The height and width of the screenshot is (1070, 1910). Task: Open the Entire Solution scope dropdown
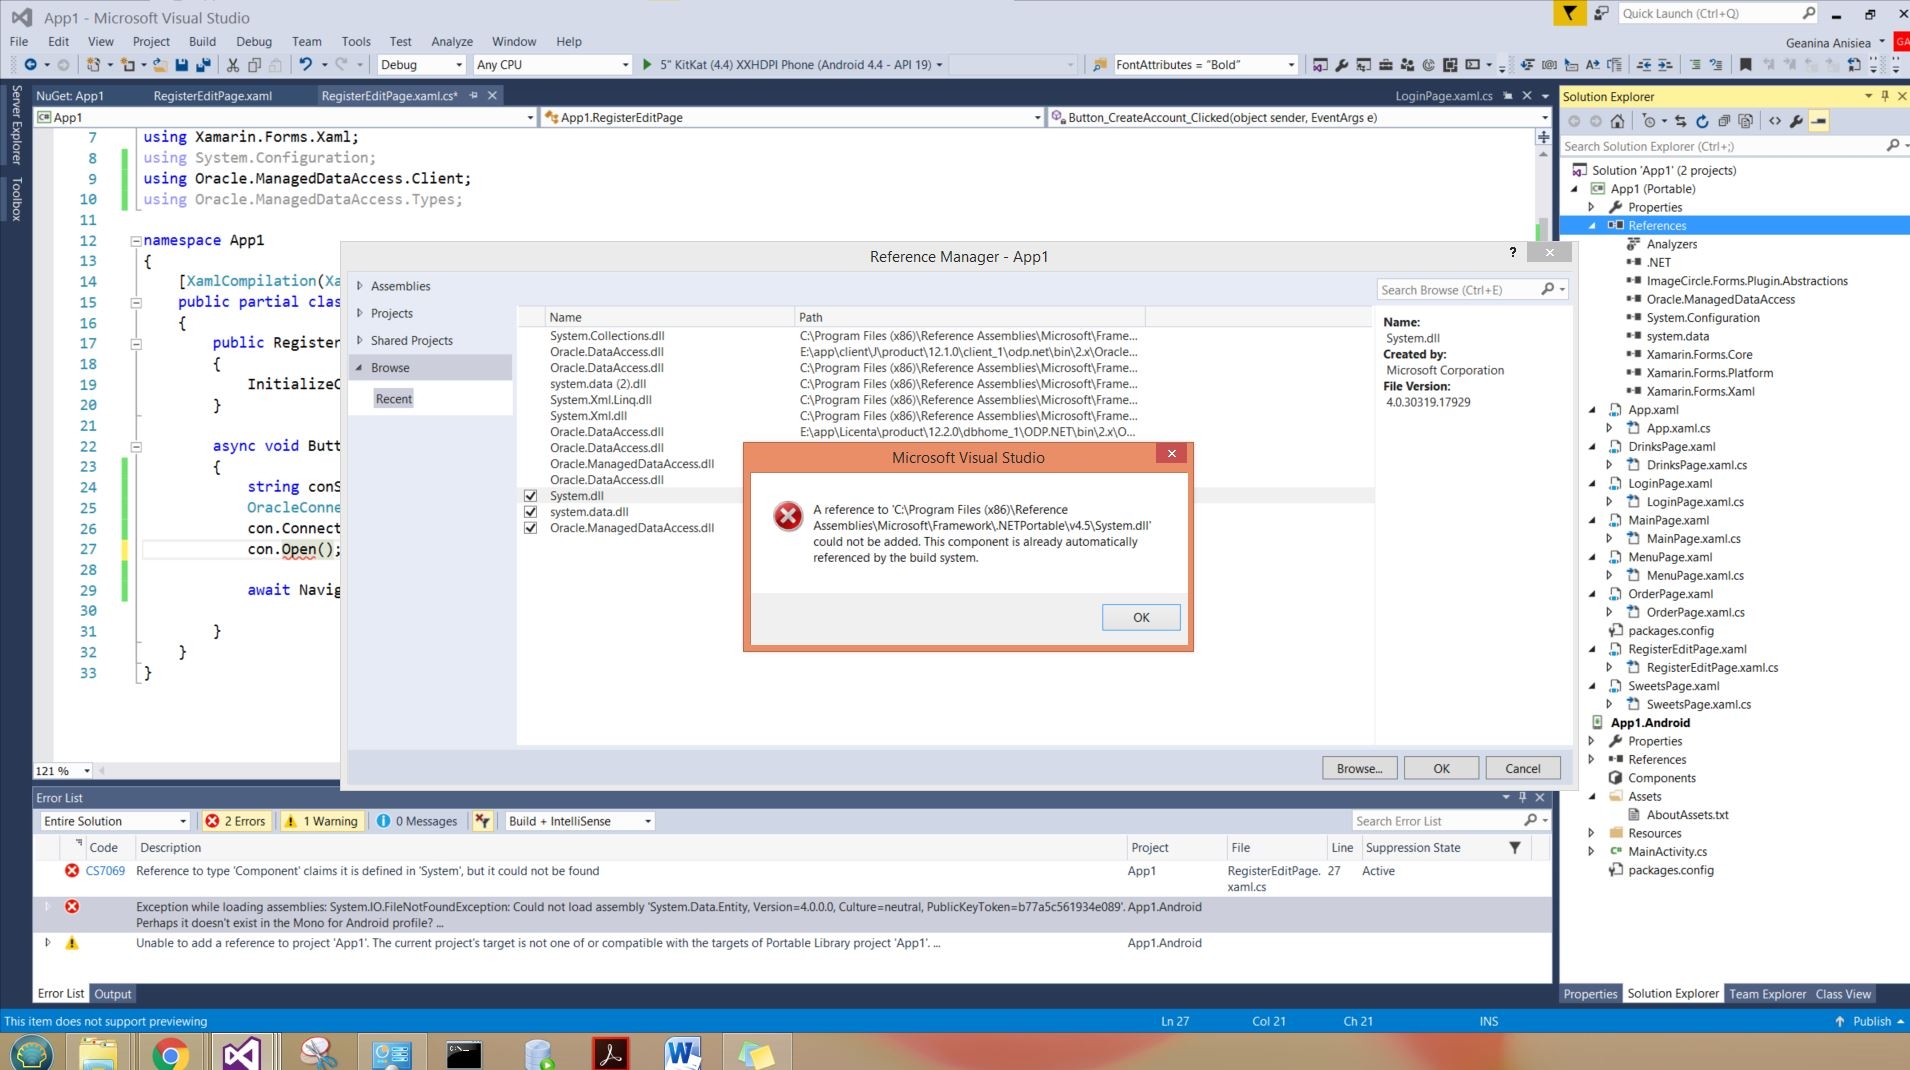coord(115,821)
